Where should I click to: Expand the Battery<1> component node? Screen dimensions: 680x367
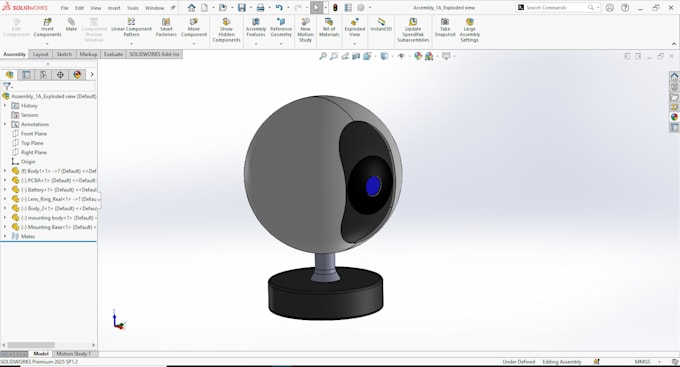click(5, 190)
